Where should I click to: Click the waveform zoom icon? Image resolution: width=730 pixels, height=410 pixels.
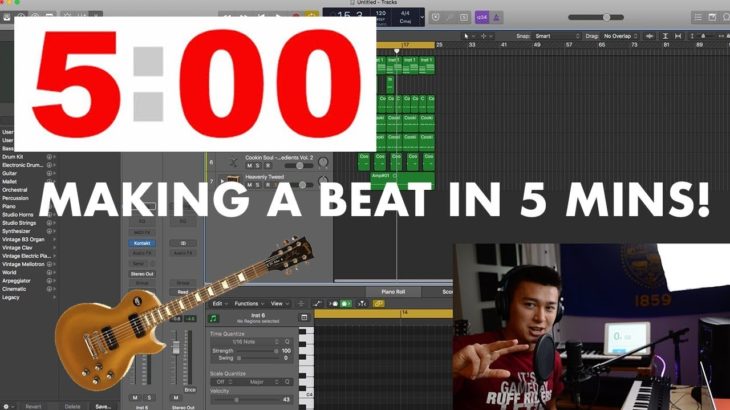649,36
